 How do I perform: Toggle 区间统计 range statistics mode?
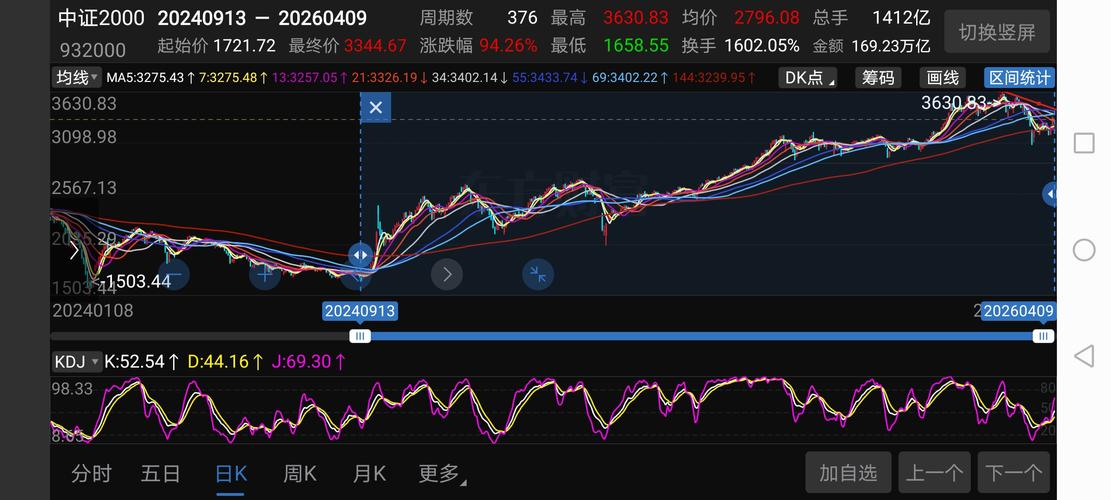click(1020, 78)
